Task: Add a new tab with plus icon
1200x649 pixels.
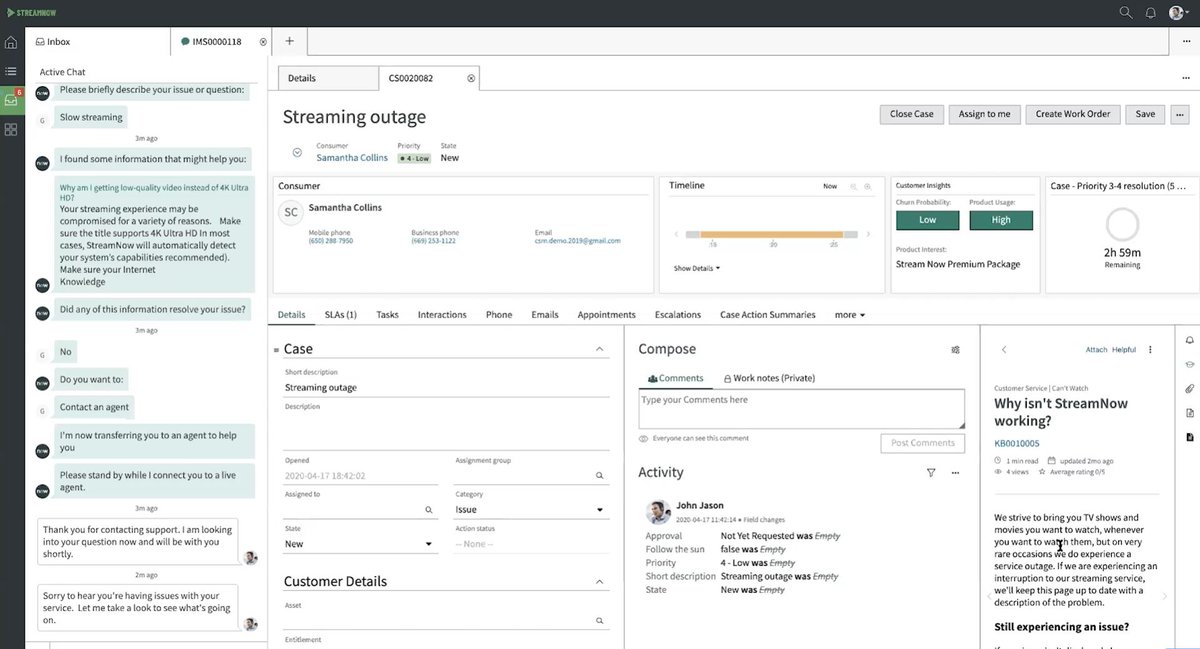Action: click(x=289, y=41)
